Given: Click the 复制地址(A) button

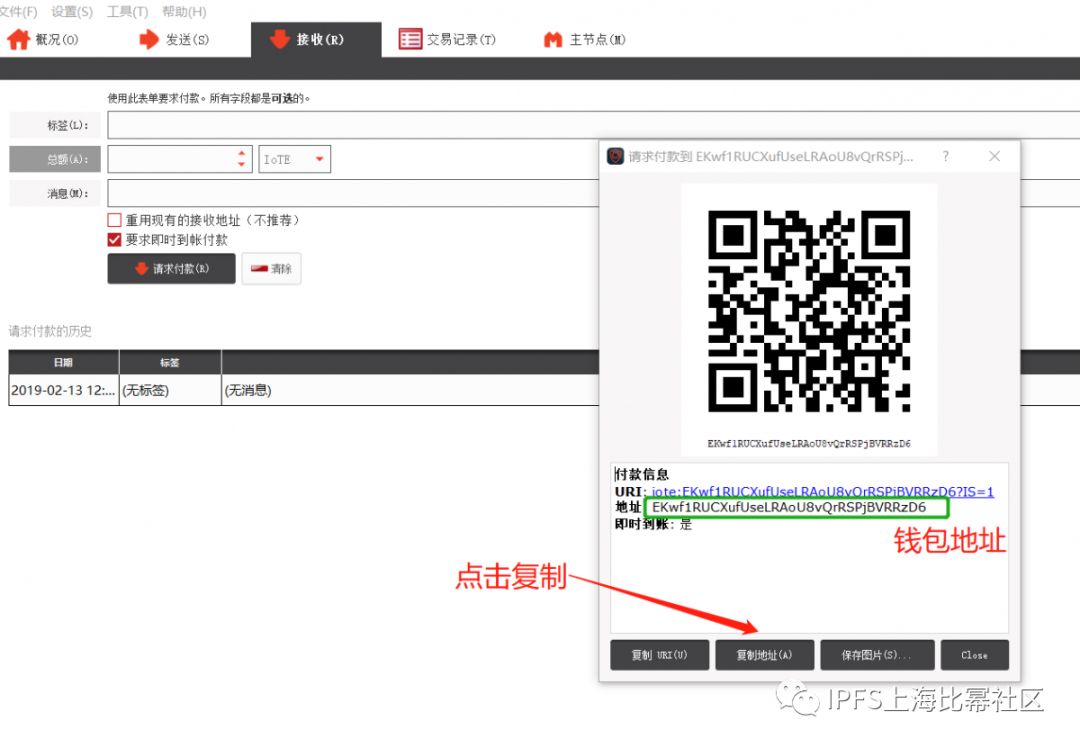Looking at the screenshot, I should click(765, 655).
